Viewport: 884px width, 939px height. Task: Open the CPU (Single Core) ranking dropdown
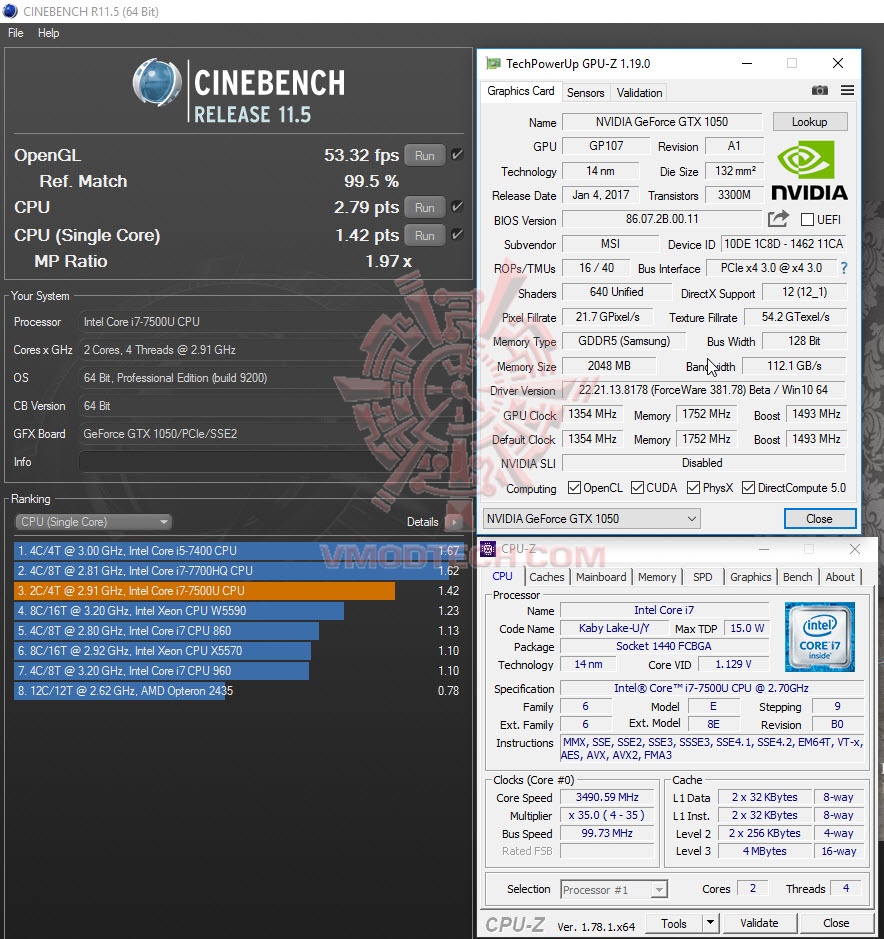click(93, 522)
